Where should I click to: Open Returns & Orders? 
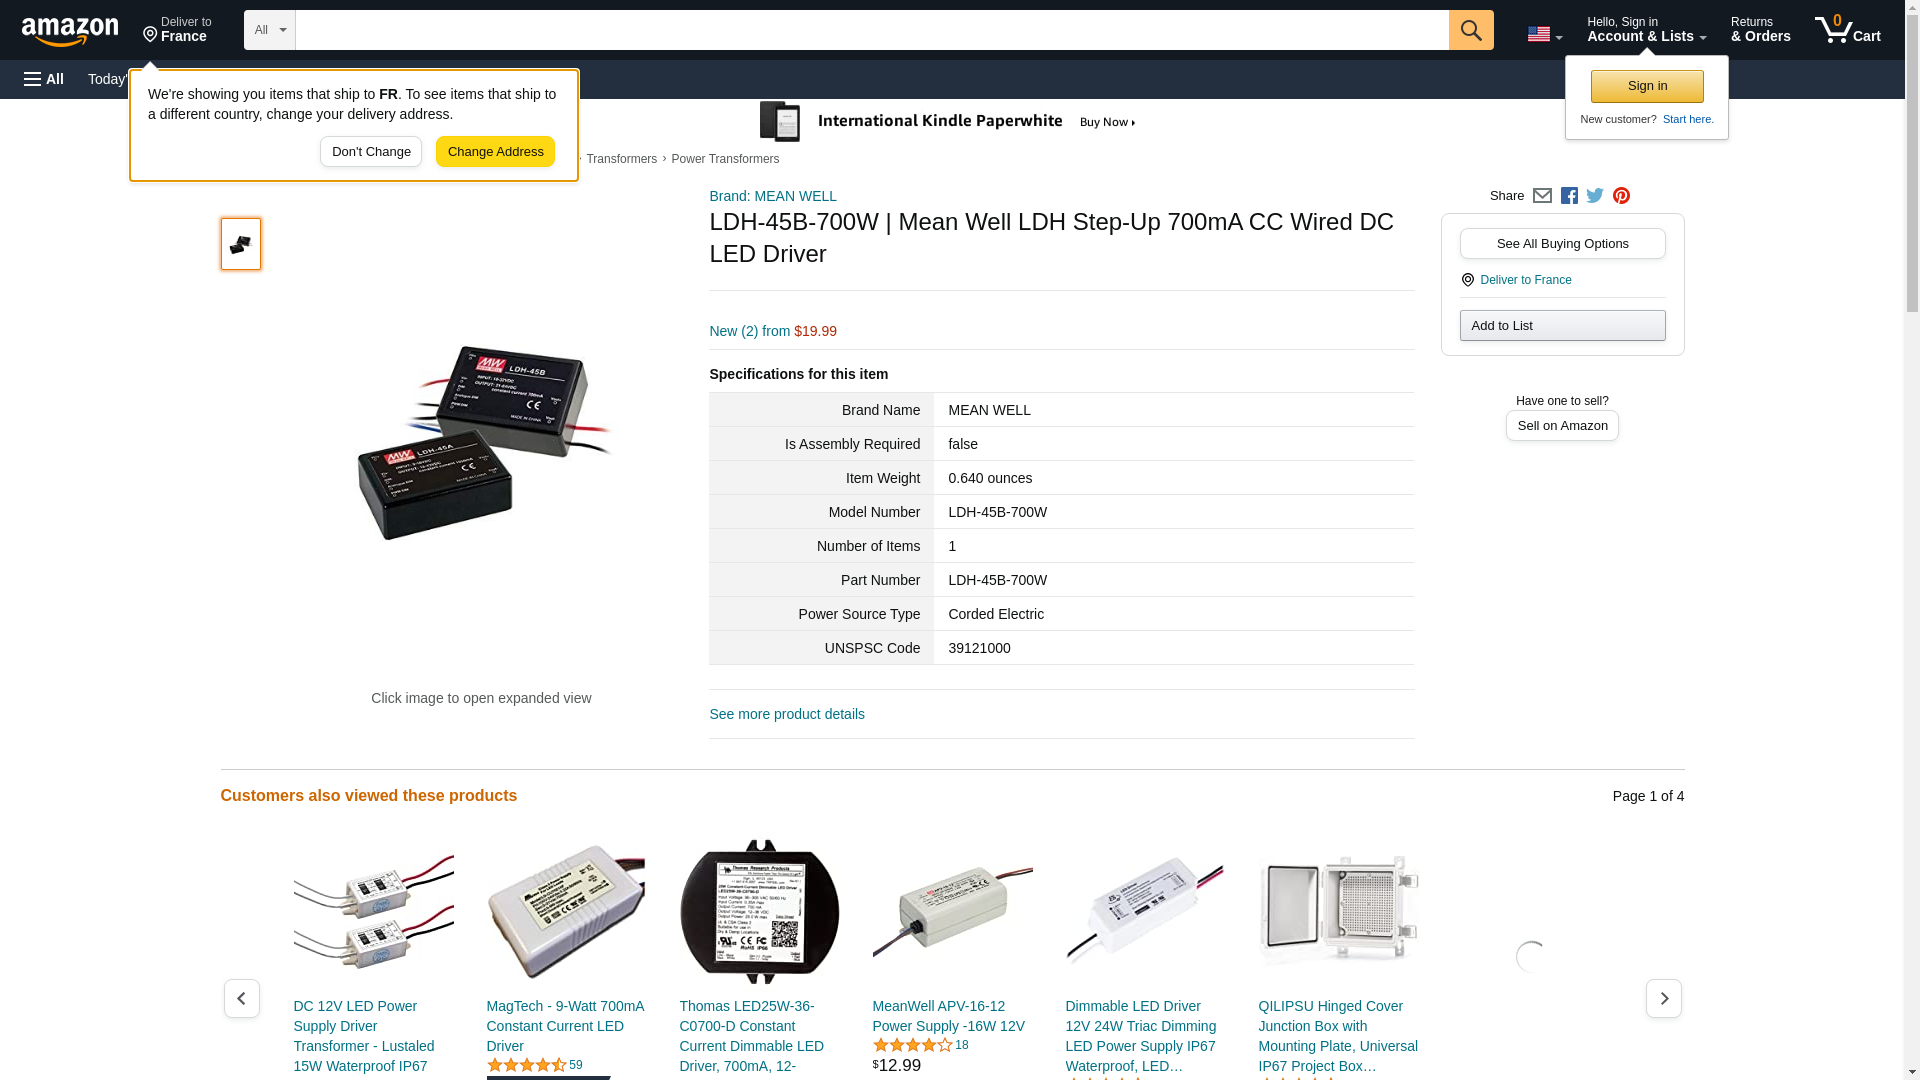1760,30
